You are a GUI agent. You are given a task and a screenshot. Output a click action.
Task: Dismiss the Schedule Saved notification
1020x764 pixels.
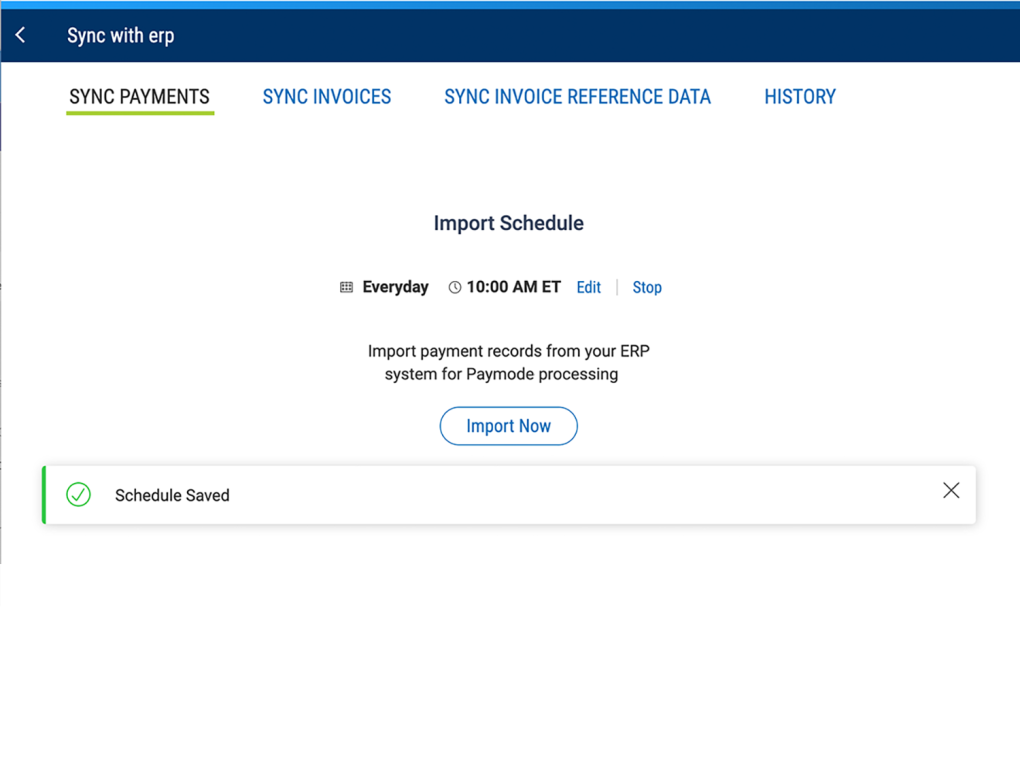950,490
